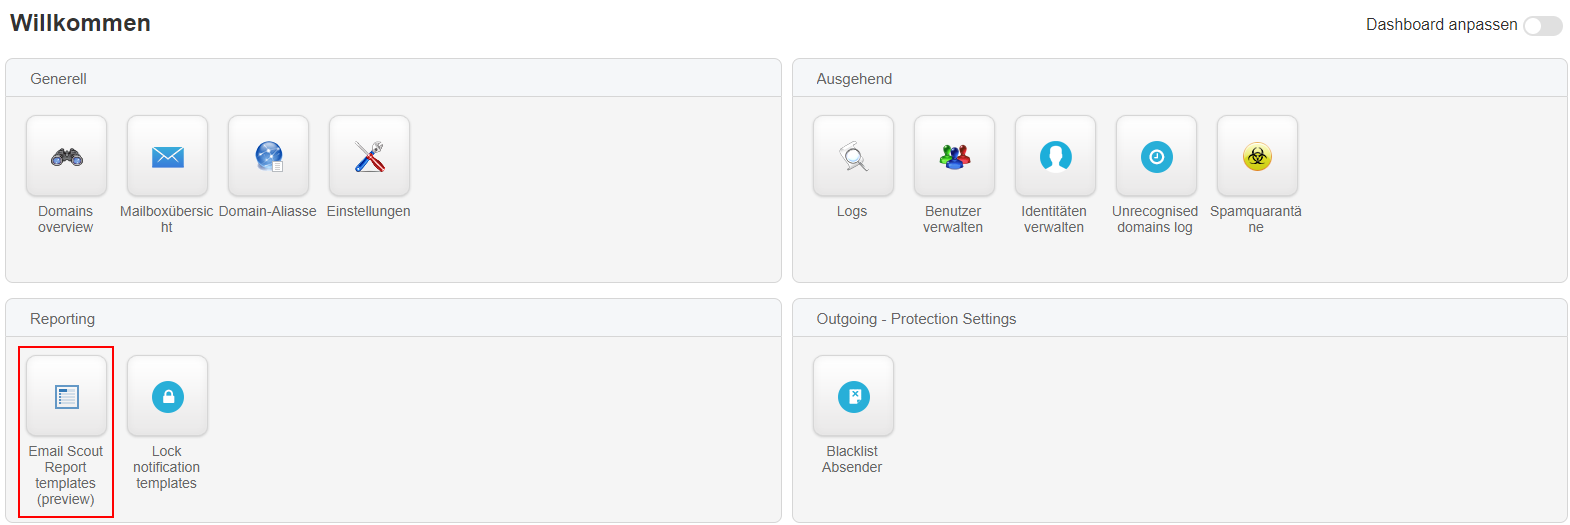This screenshot has width=1570, height=525.
Task: Open Lock notification templates icon
Action: coord(167,396)
